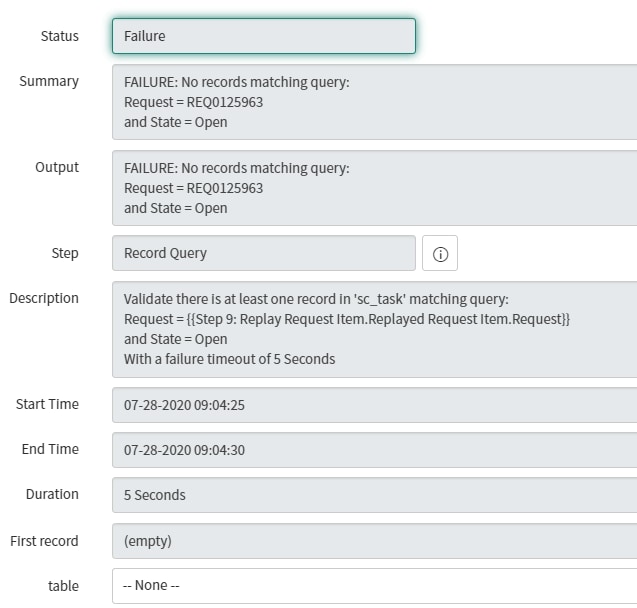Image resolution: width=637 pixels, height=608 pixels.
Task: Click the Duration field showing 5 Seconds
Action: coord(374,495)
